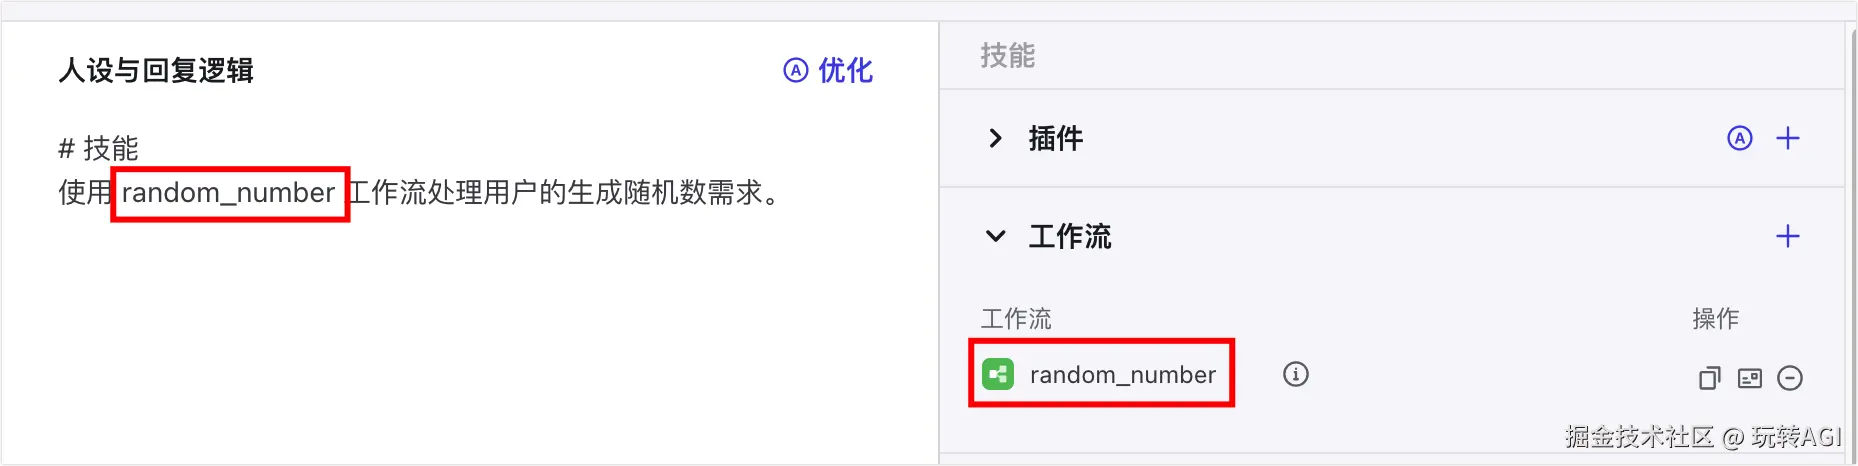Click the 技能 panel header
This screenshot has height=466, width=1858.
click(1008, 55)
